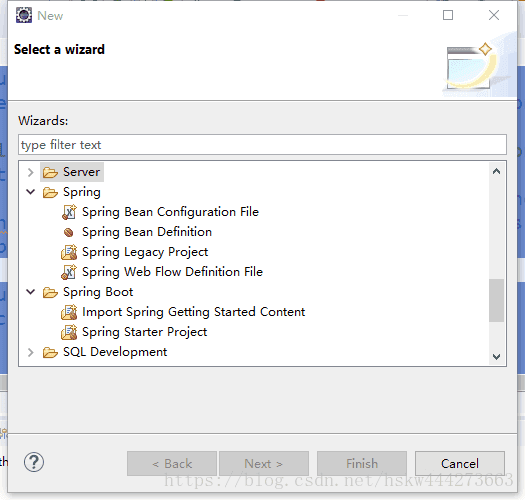Click the Spring Bean Configuration File icon
Screen dimensions: 525x500
click(69, 212)
